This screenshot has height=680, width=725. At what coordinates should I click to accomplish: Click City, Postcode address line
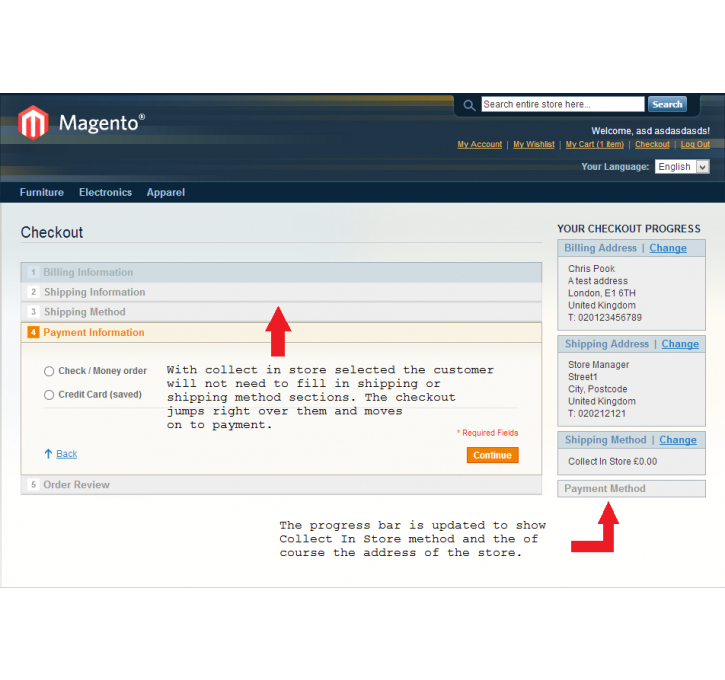597,389
